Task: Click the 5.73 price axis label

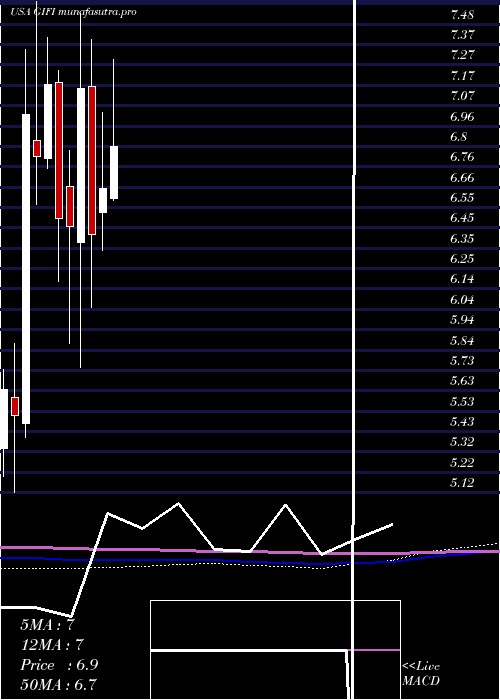Action: [x=462, y=361]
